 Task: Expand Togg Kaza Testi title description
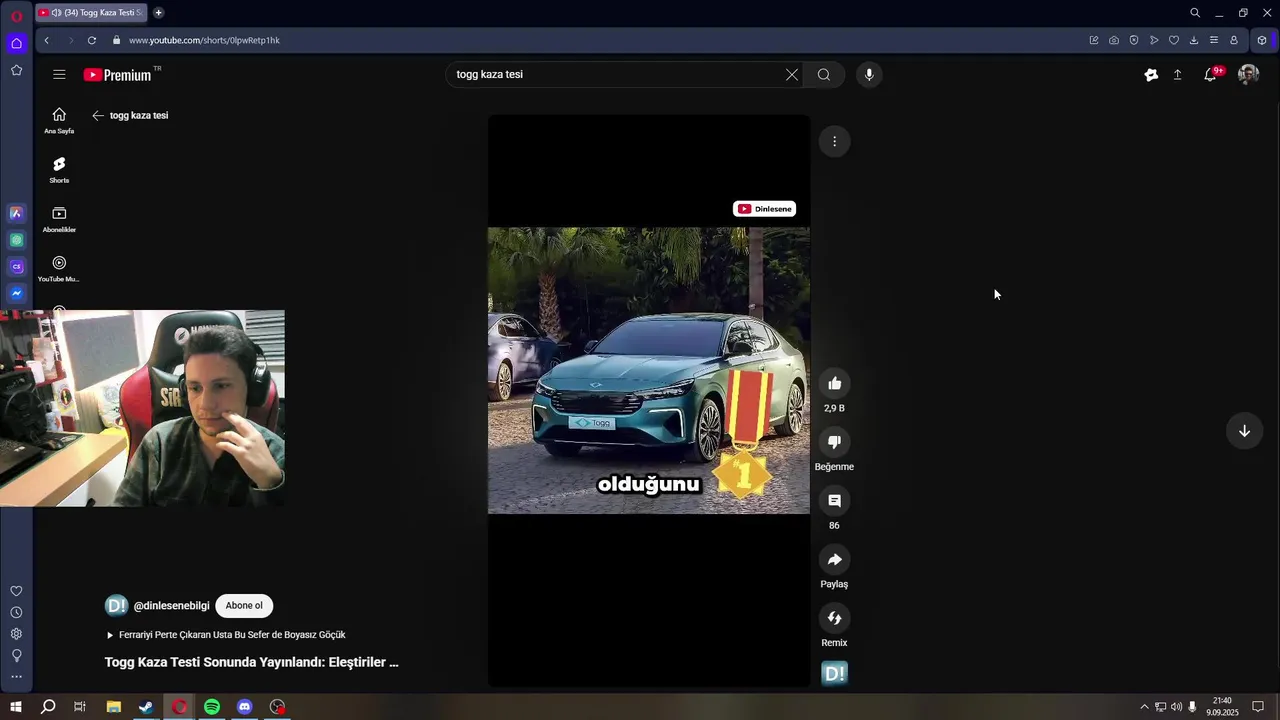252,662
